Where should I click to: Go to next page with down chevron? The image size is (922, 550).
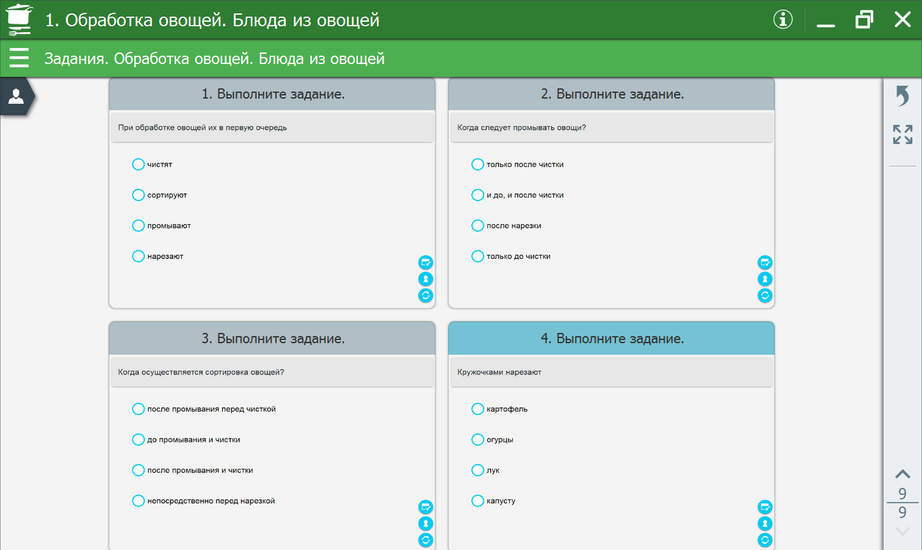(902, 530)
